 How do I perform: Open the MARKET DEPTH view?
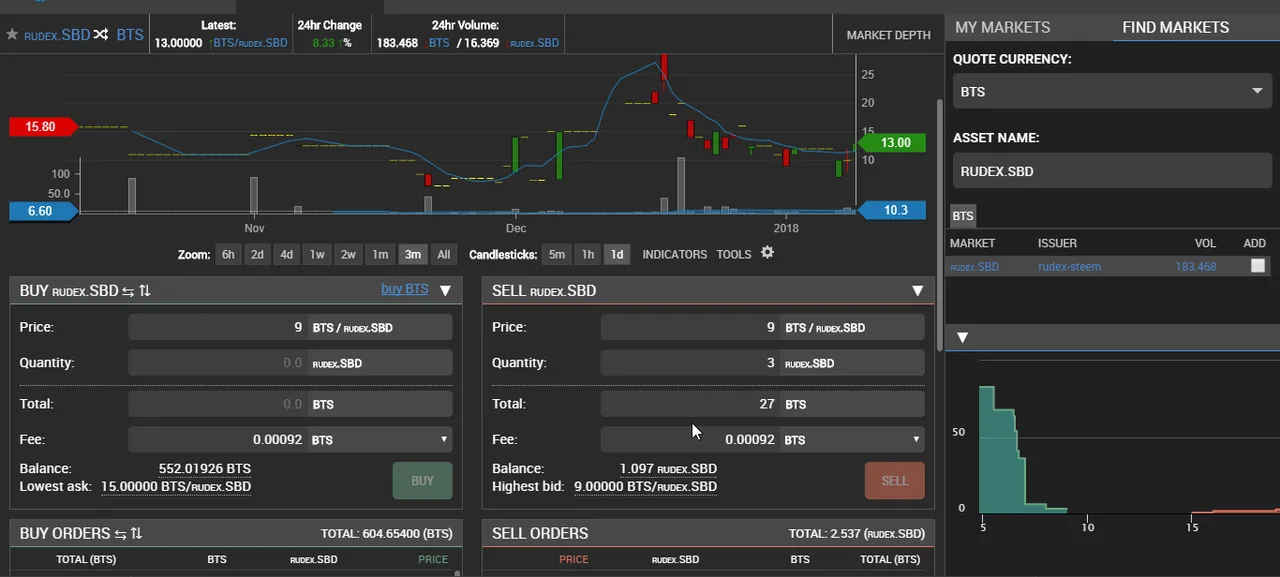pyautogui.click(x=888, y=35)
